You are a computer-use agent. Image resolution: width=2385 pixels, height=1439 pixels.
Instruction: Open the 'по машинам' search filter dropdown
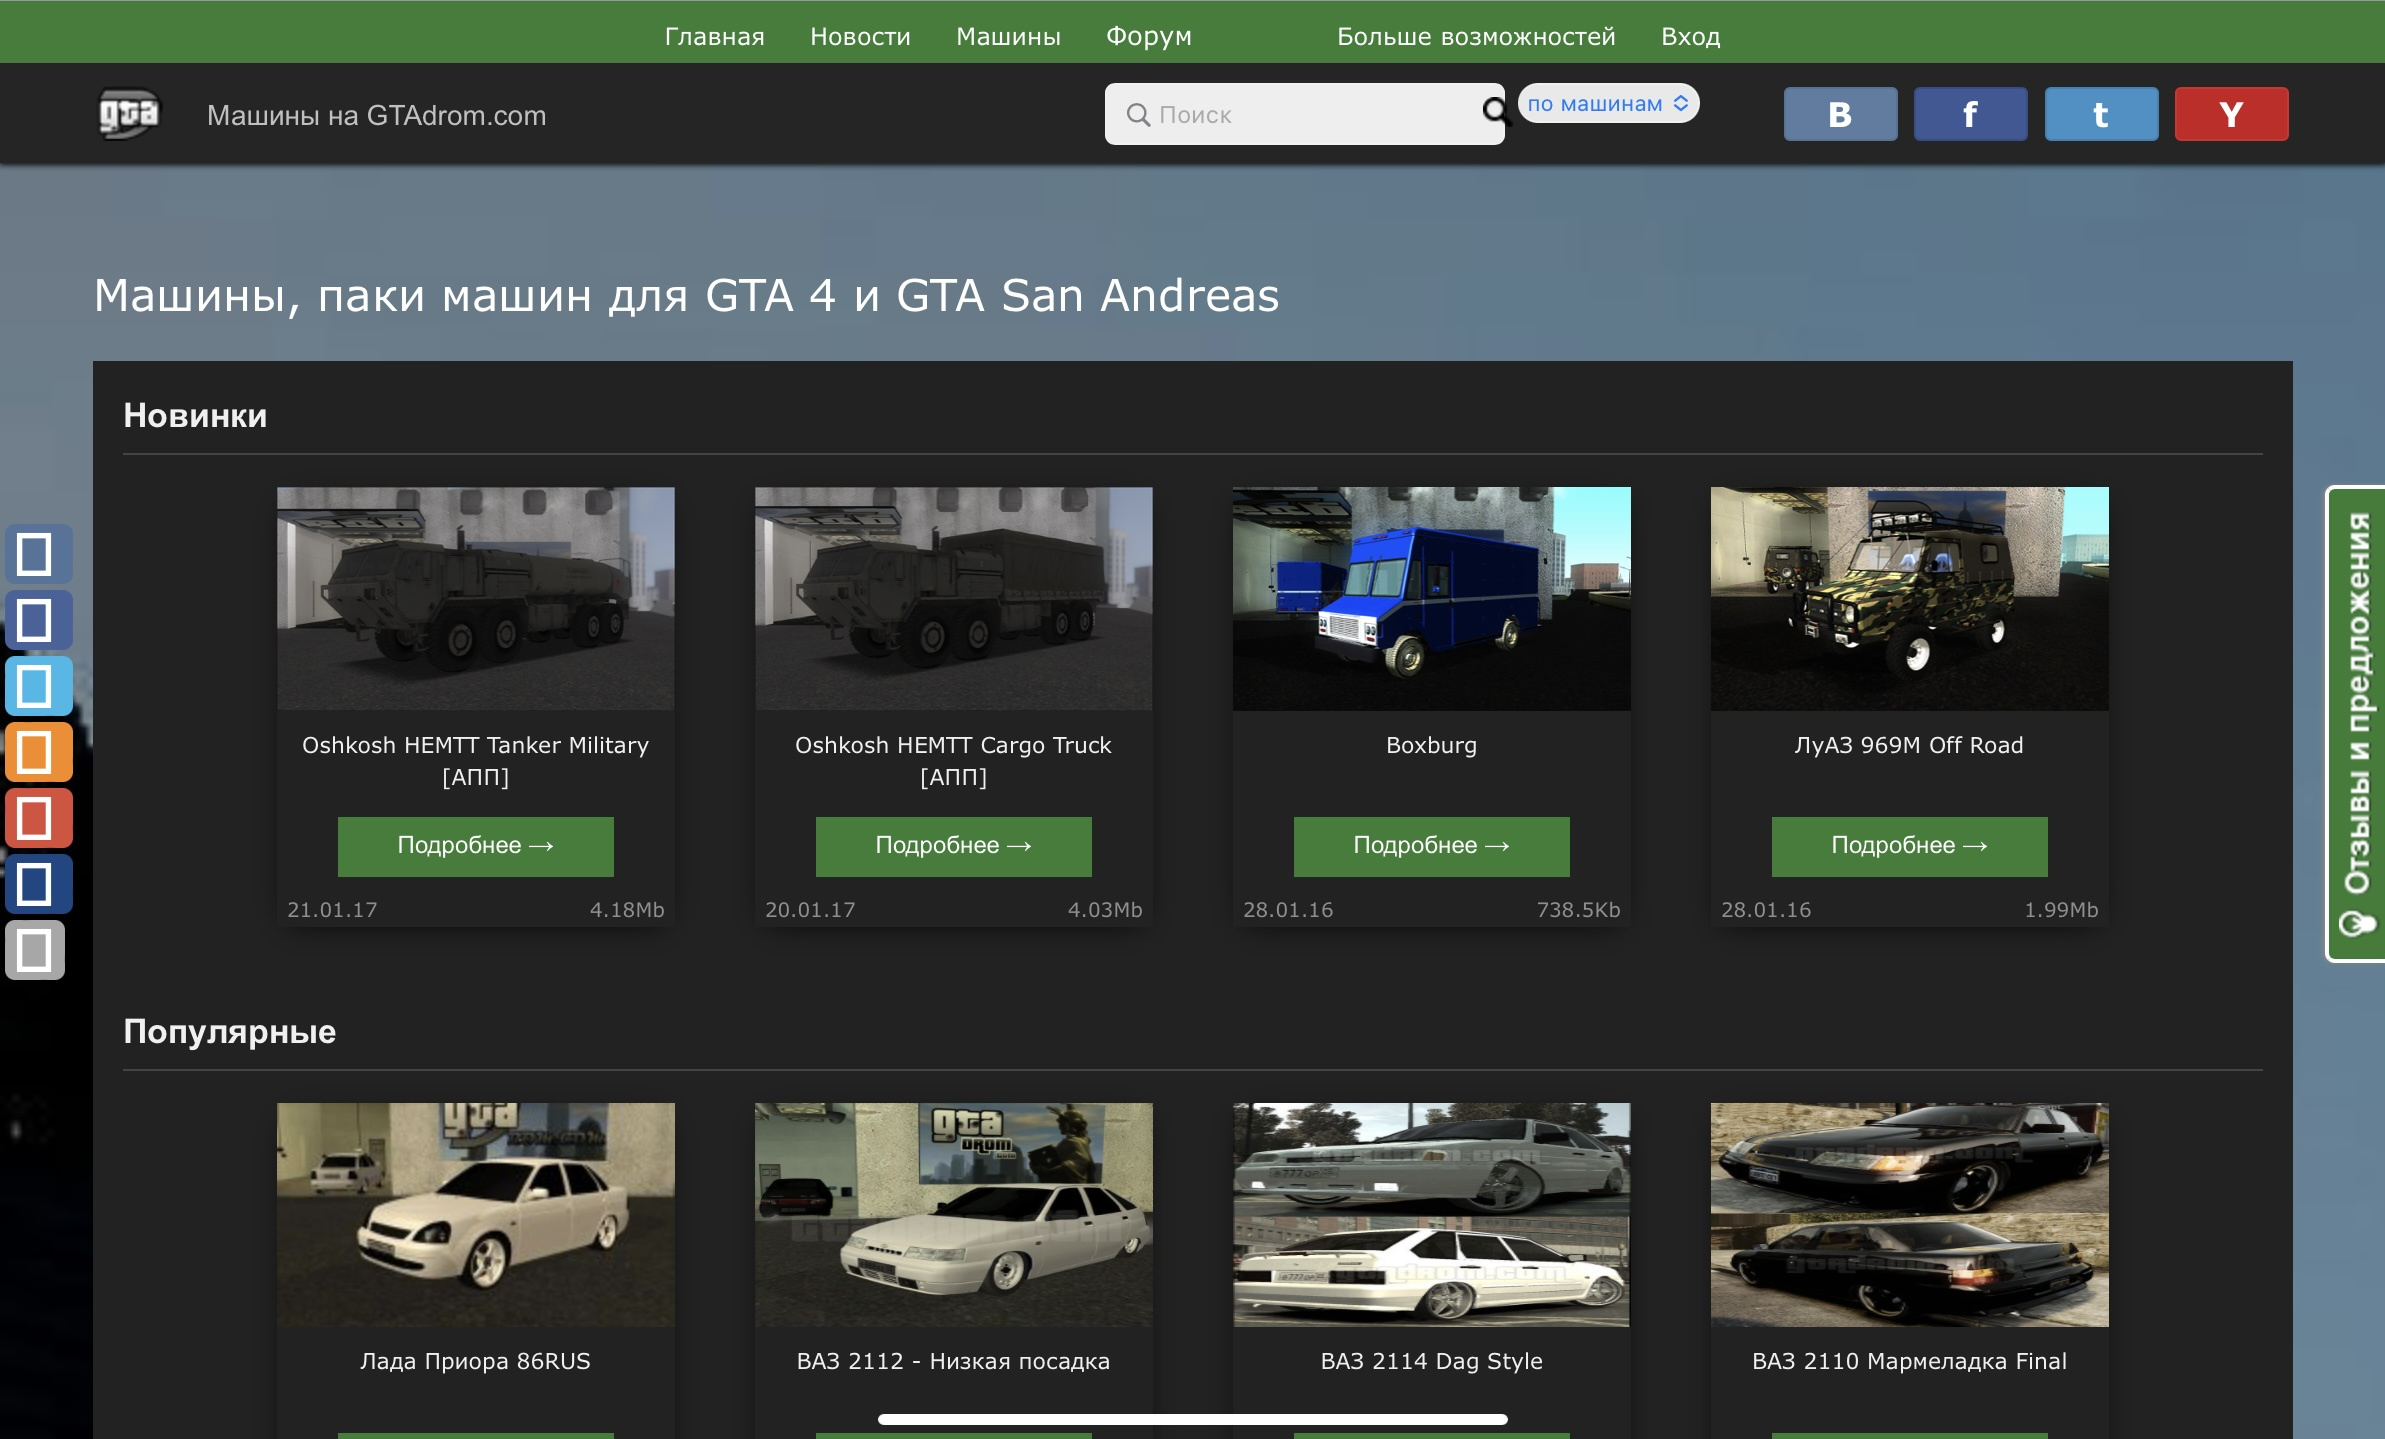point(1608,103)
